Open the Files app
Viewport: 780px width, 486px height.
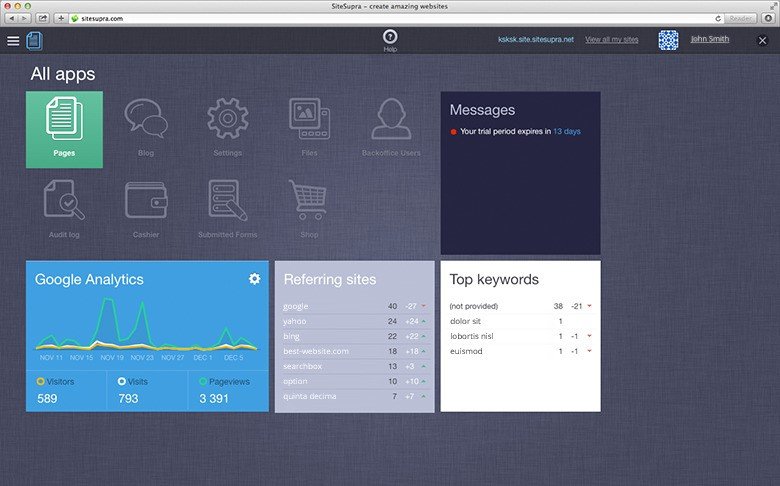[x=309, y=128]
